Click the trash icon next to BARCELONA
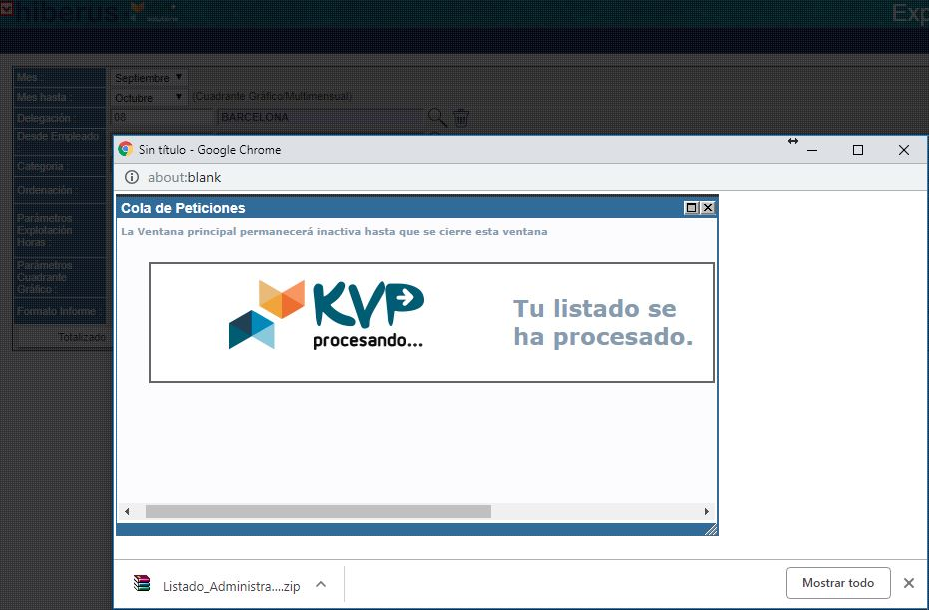 click(x=461, y=117)
